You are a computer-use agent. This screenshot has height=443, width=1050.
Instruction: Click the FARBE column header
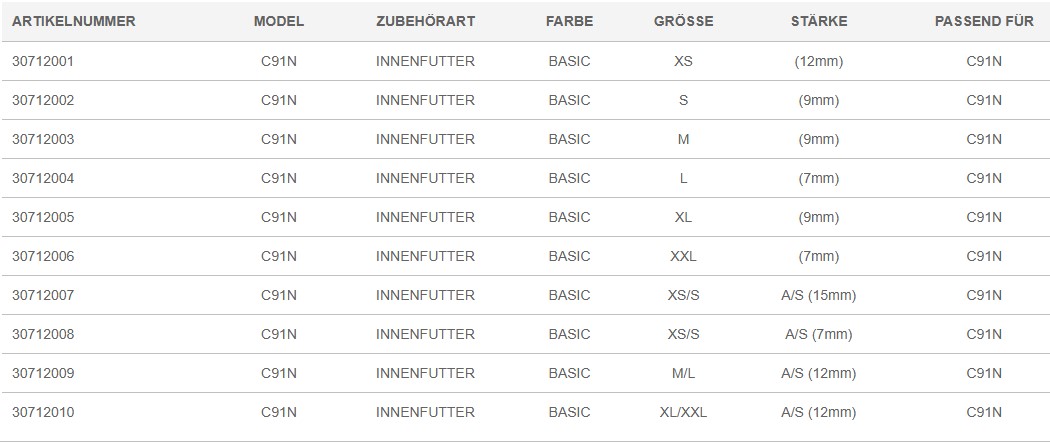tap(569, 21)
